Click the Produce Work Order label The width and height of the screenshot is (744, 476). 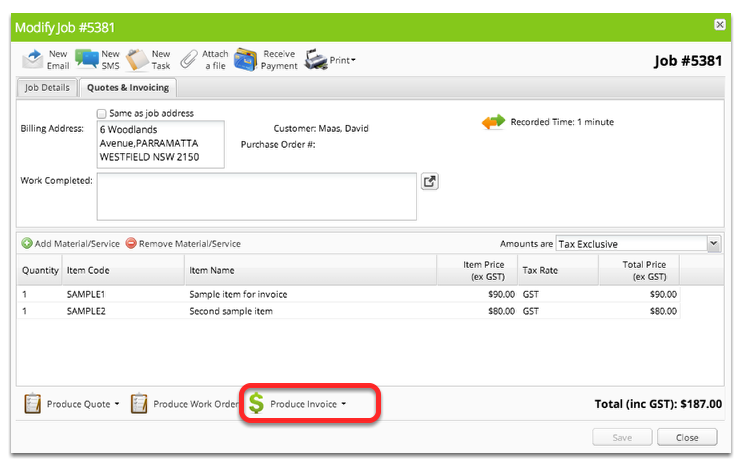click(195, 404)
